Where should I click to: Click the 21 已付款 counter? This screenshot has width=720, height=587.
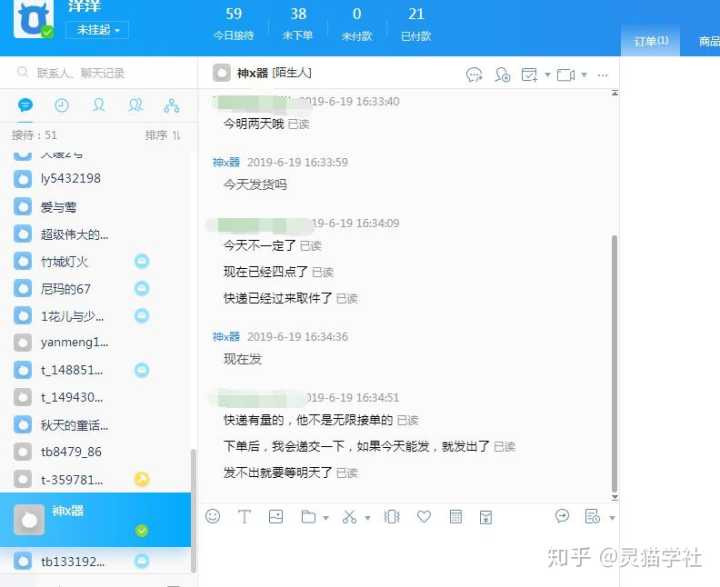[416, 23]
